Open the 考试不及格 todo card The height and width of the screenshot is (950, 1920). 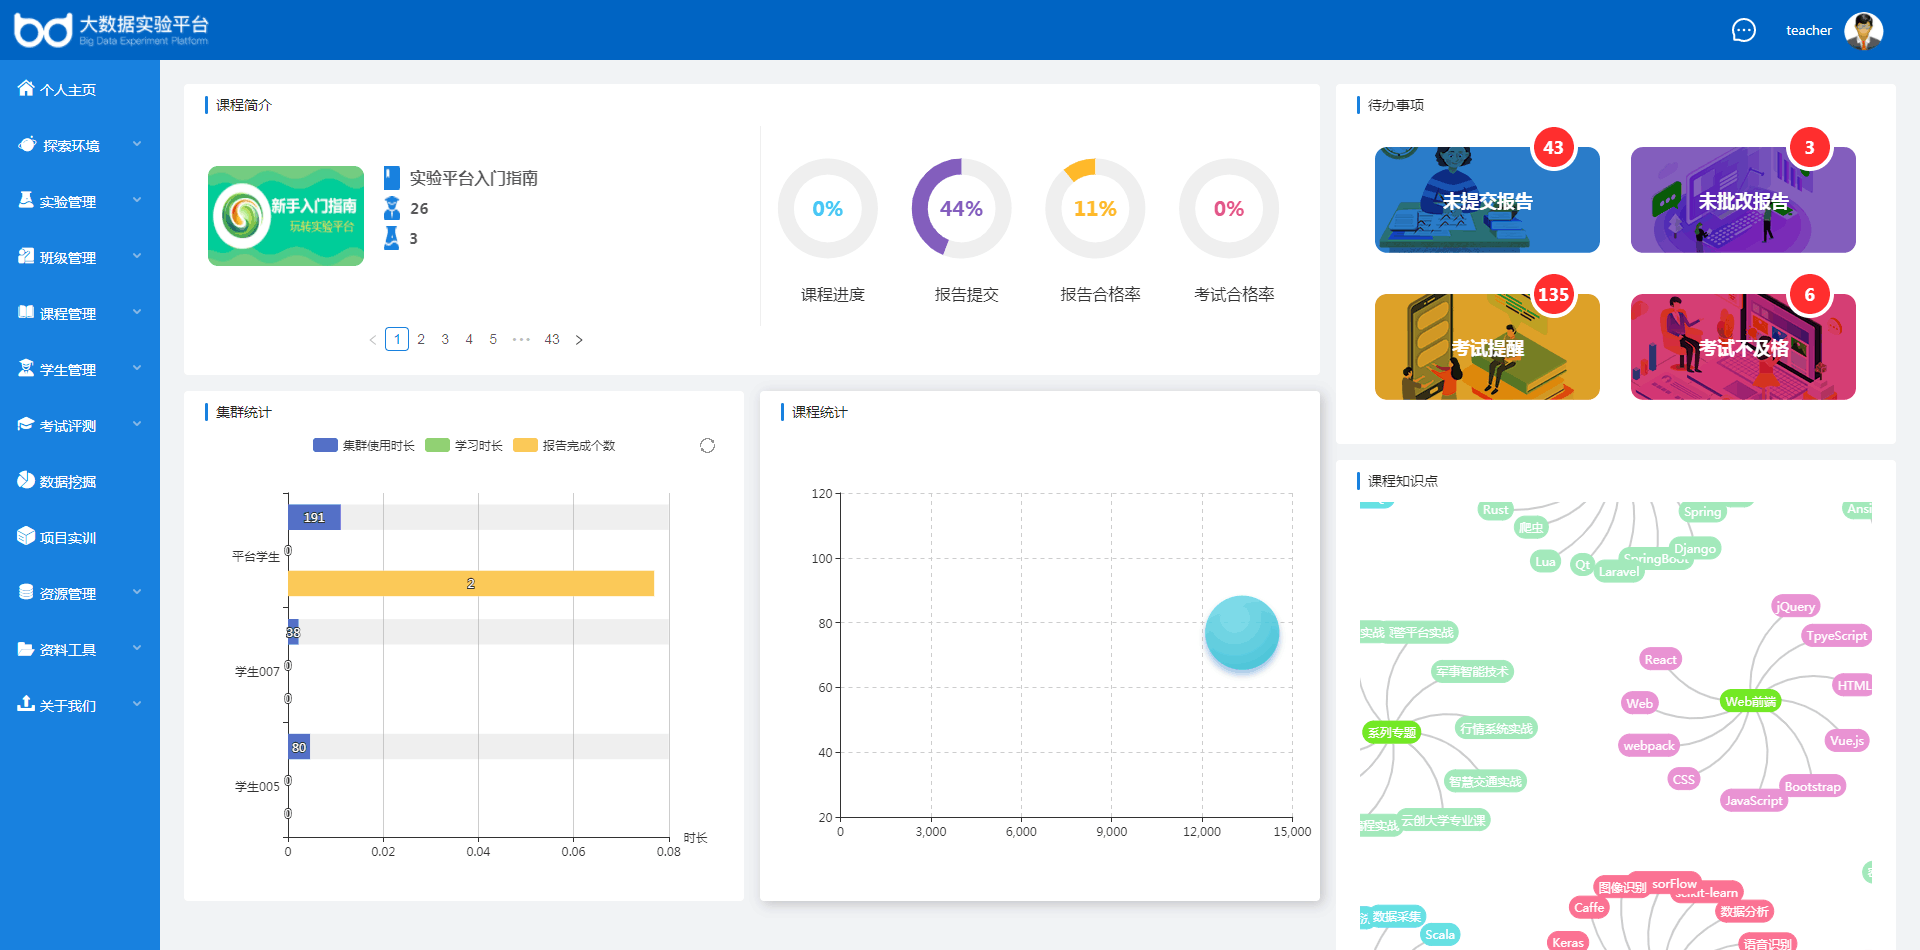pos(1743,347)
